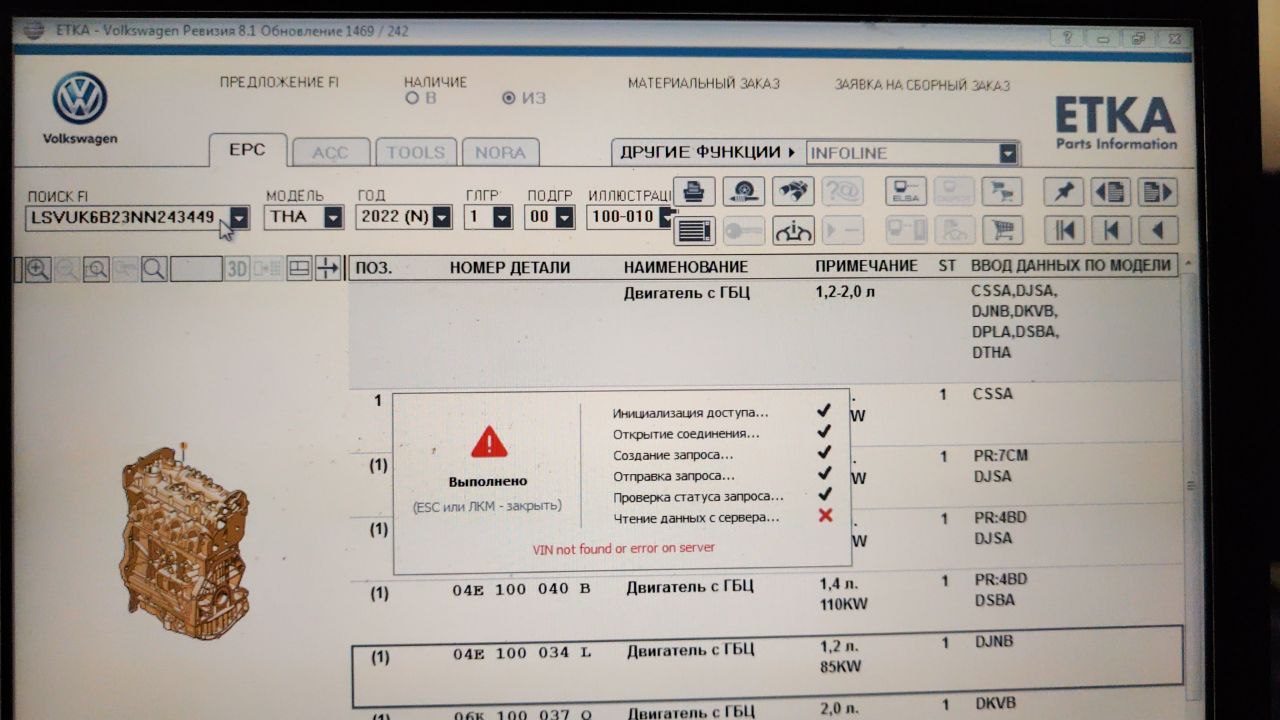Switch to the ACC tab
Screen dimensions: 1280x720
pos(331,152)
